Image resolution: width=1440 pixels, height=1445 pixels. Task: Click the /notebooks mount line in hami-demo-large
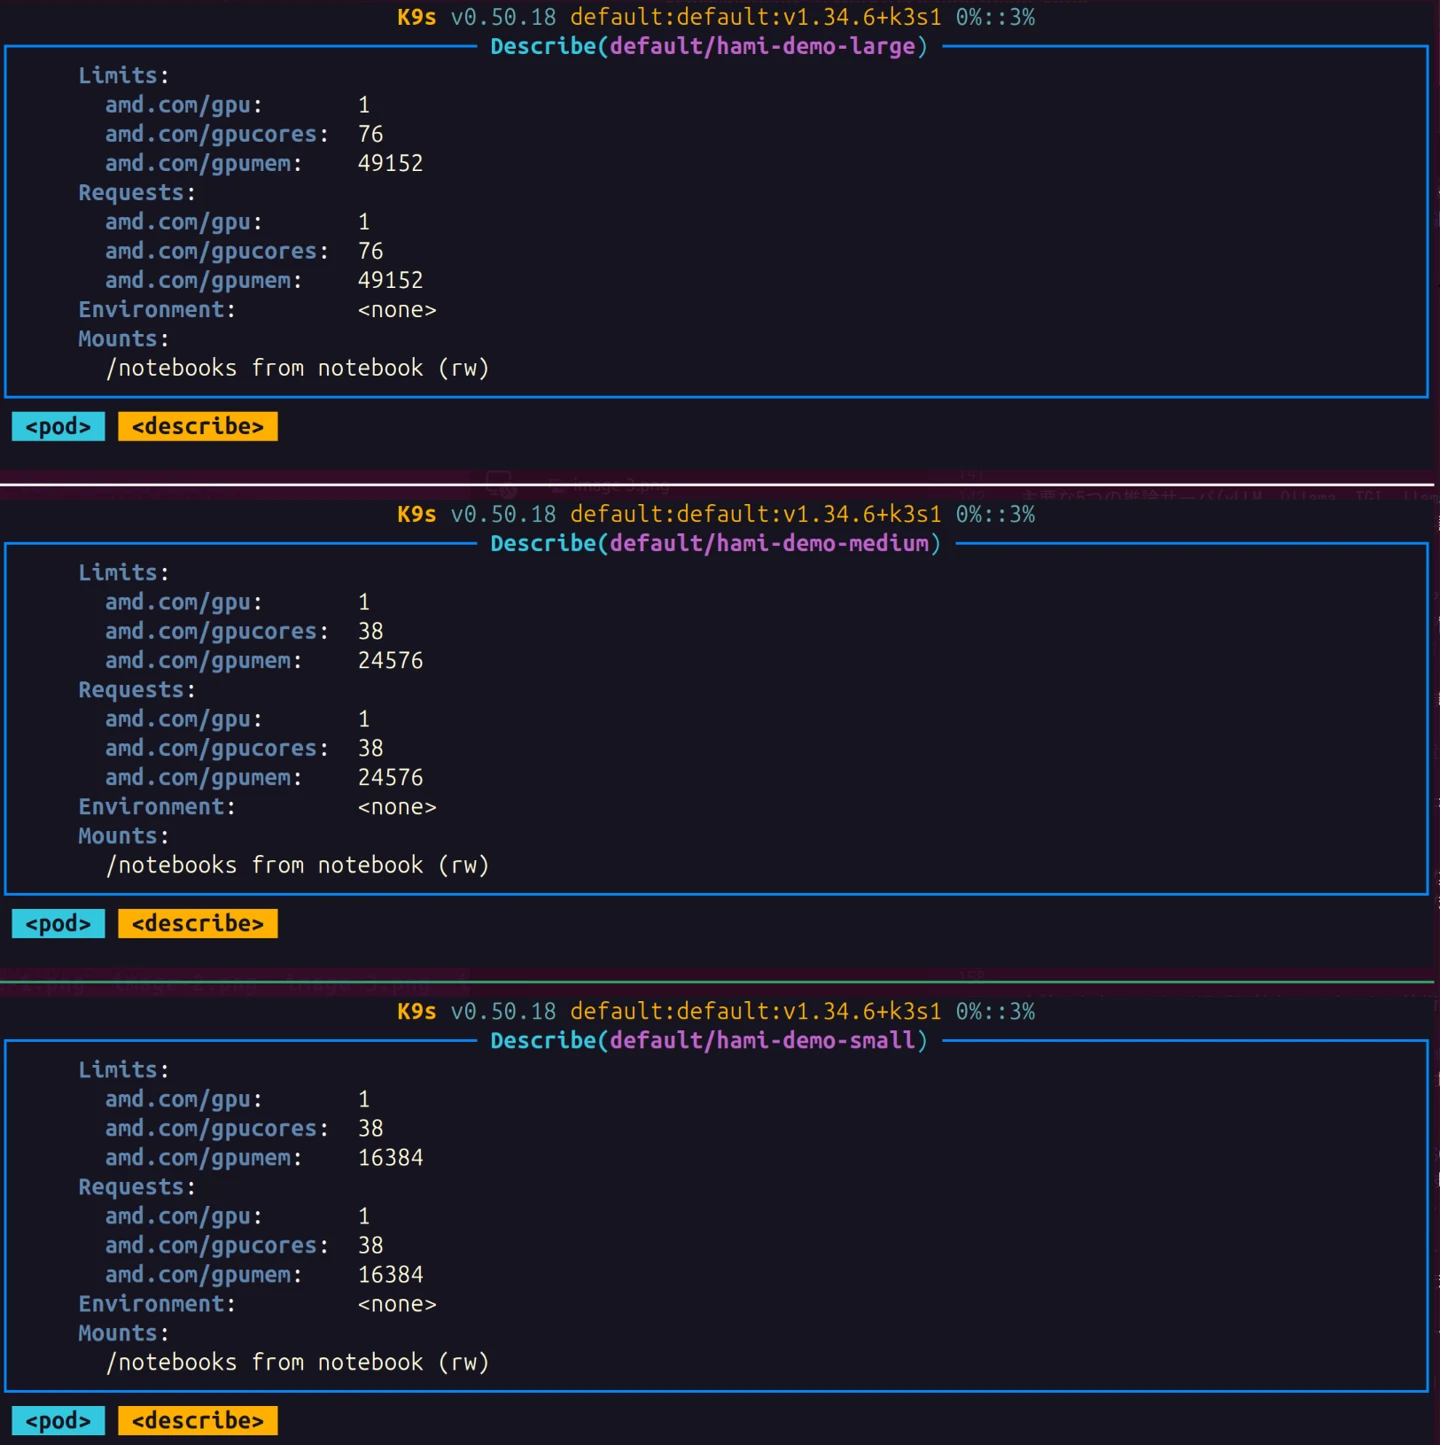[x=298, y=368]
